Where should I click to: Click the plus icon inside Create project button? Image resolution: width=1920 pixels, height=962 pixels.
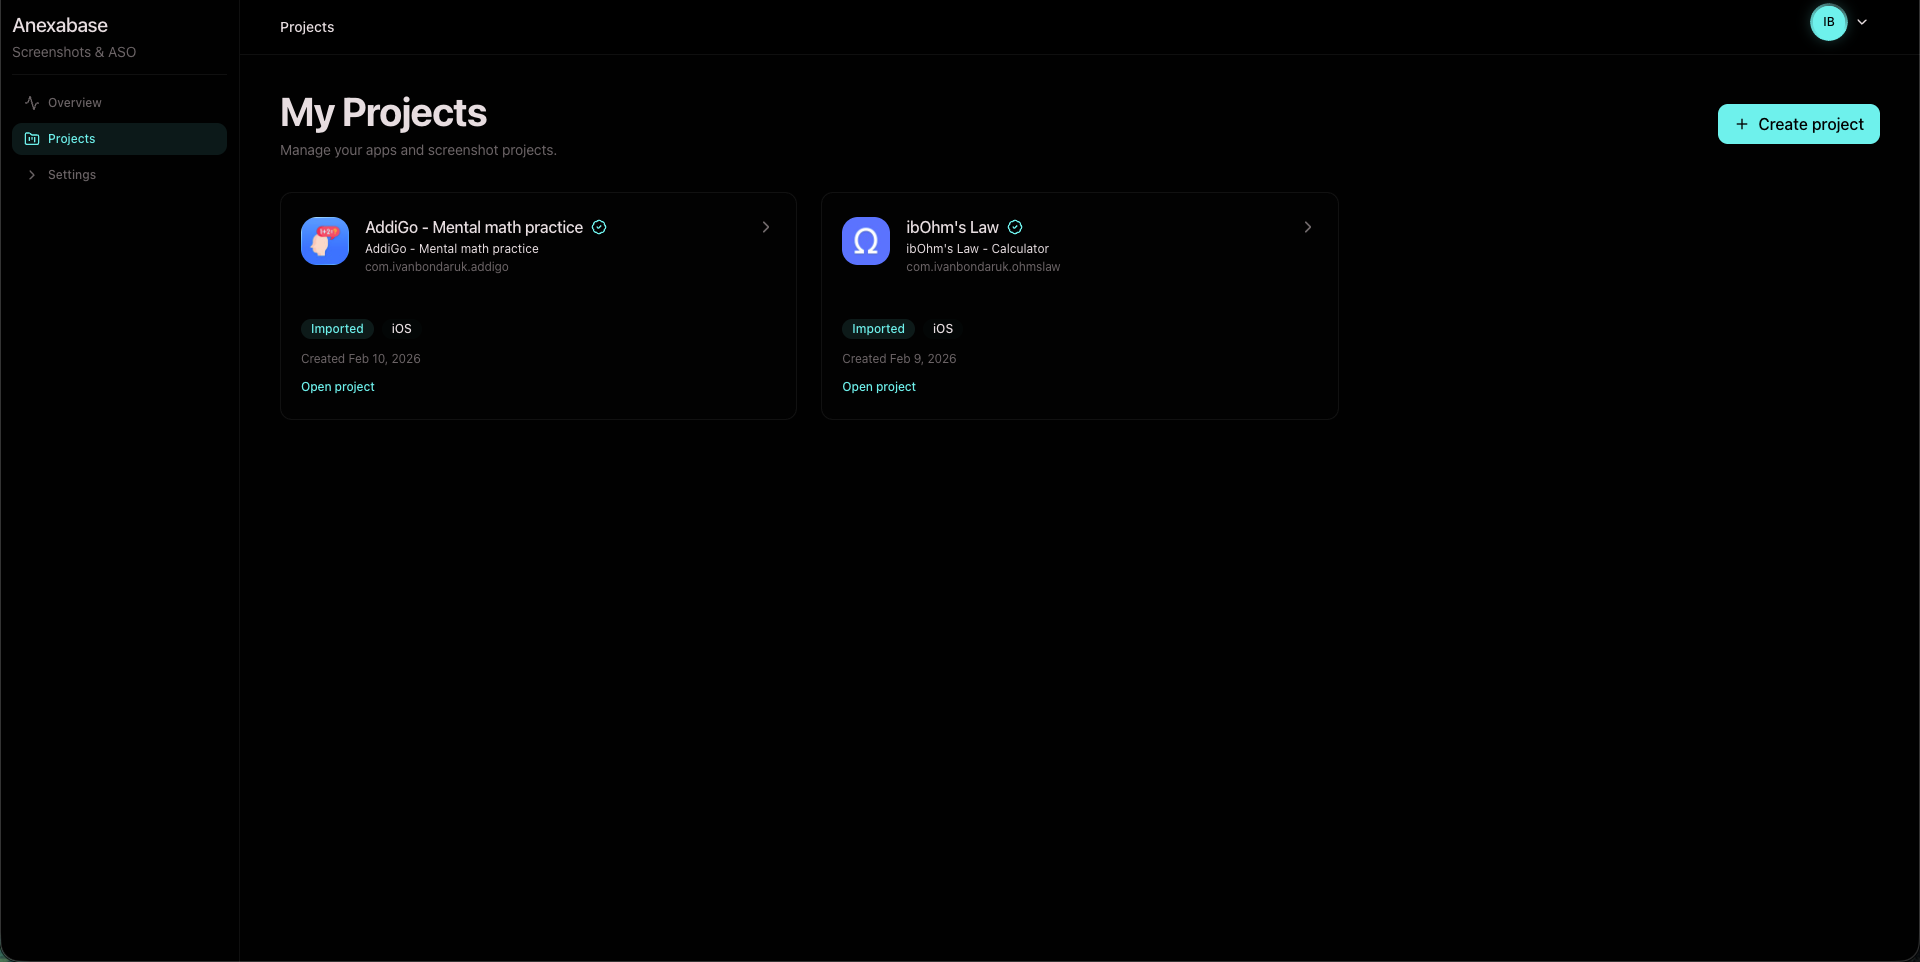tap(1741, 124)
